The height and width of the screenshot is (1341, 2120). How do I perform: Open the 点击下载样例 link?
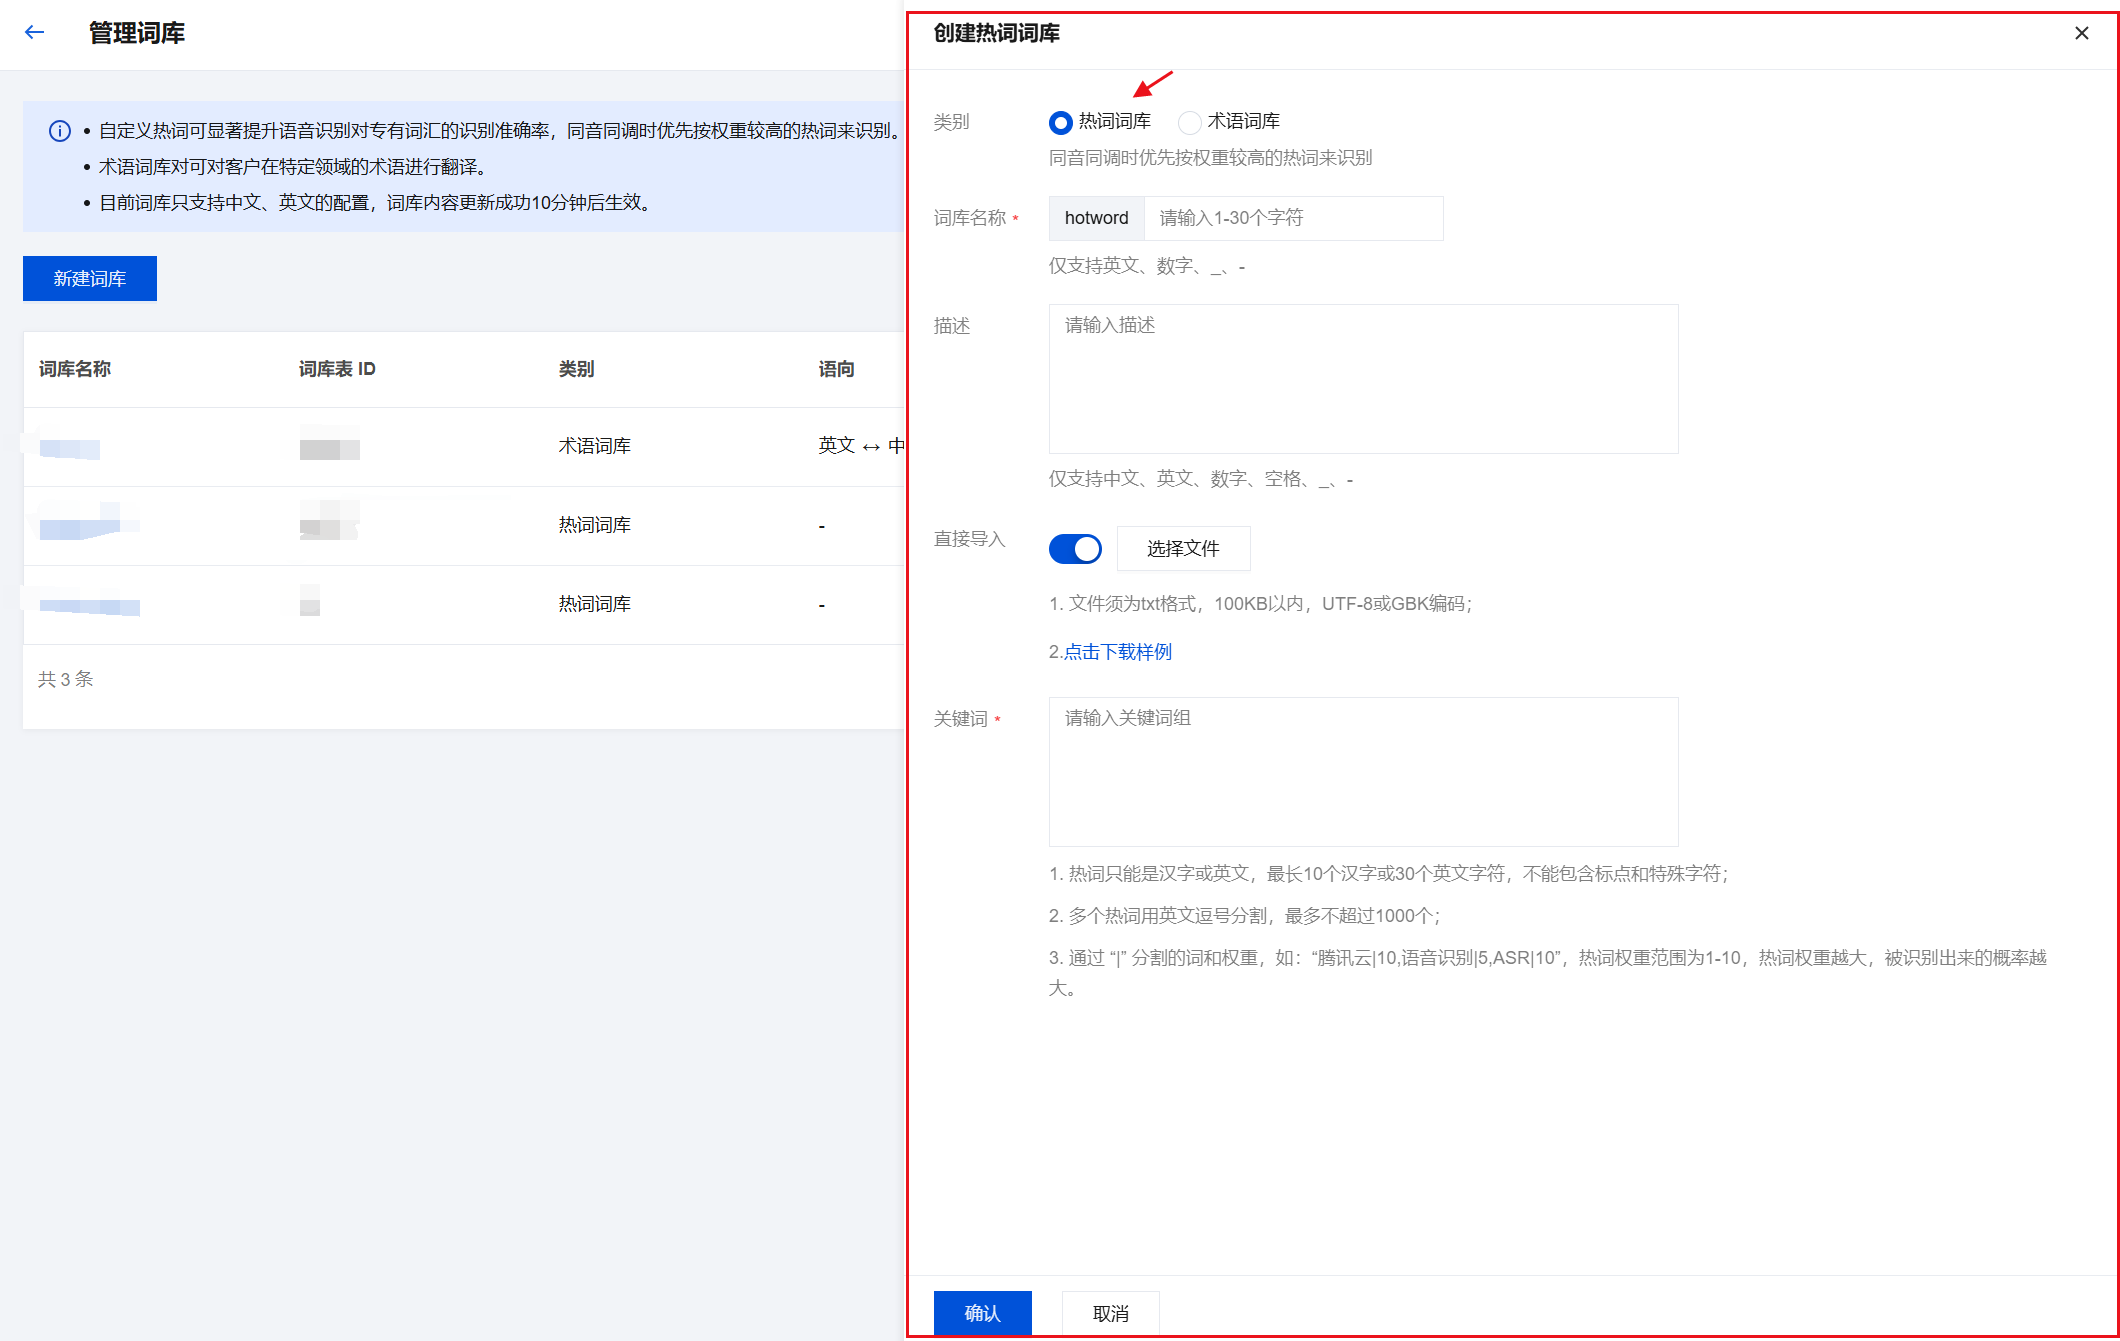pos(1117,652)
